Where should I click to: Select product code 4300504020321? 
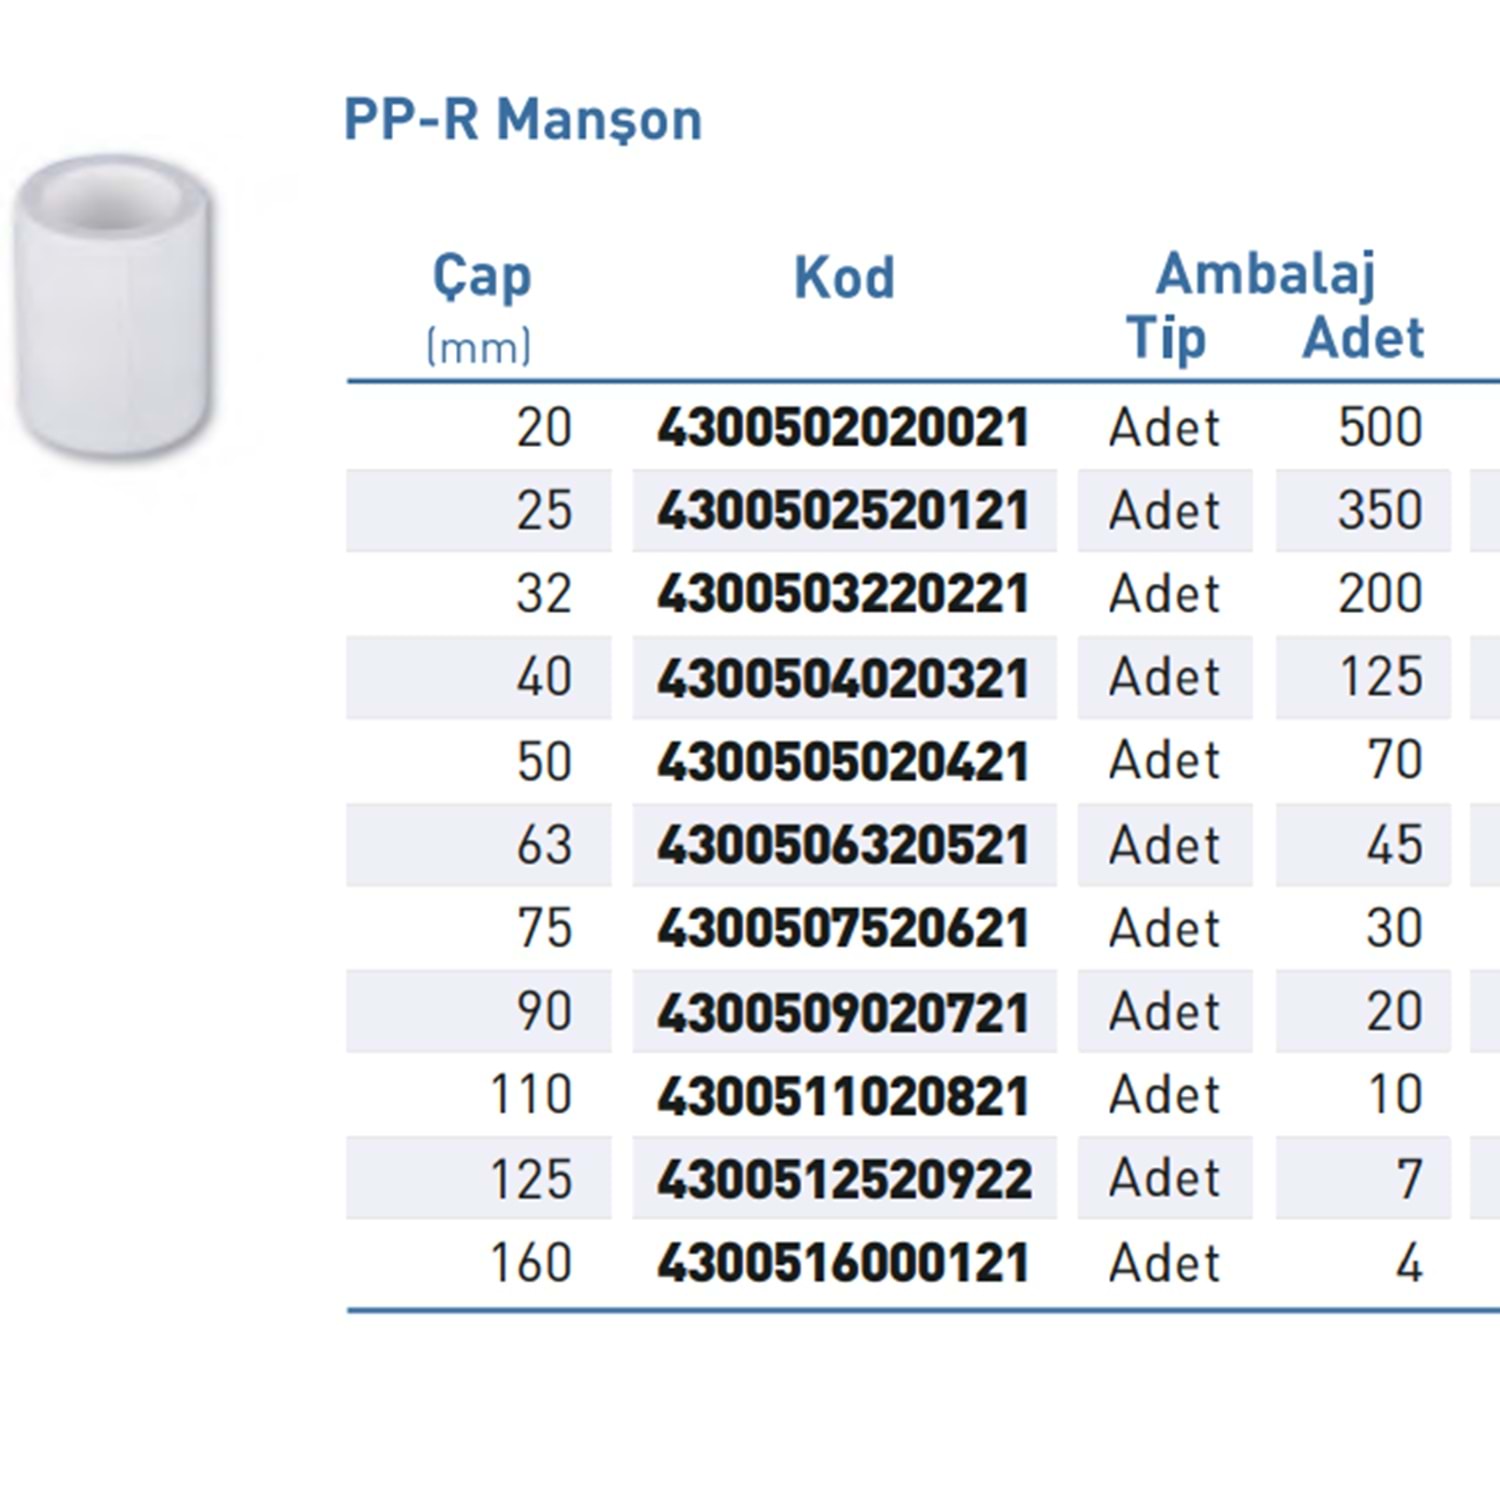(843, 678)
